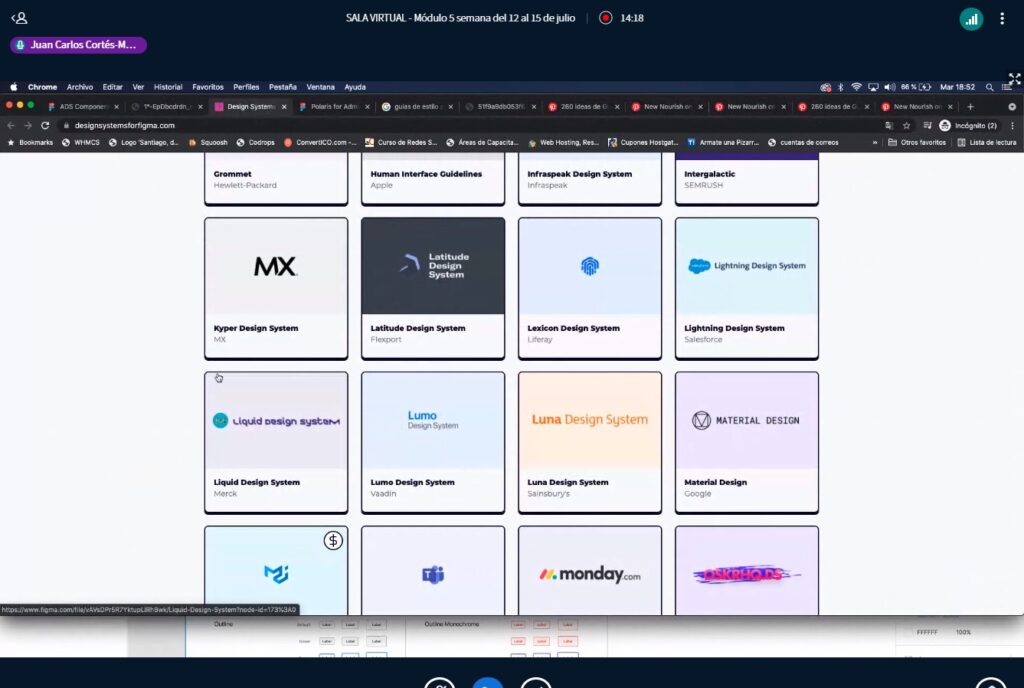Viewport: 1024px width, 688px height.
Task: Close the Design Systems tab
Action: 284,106
